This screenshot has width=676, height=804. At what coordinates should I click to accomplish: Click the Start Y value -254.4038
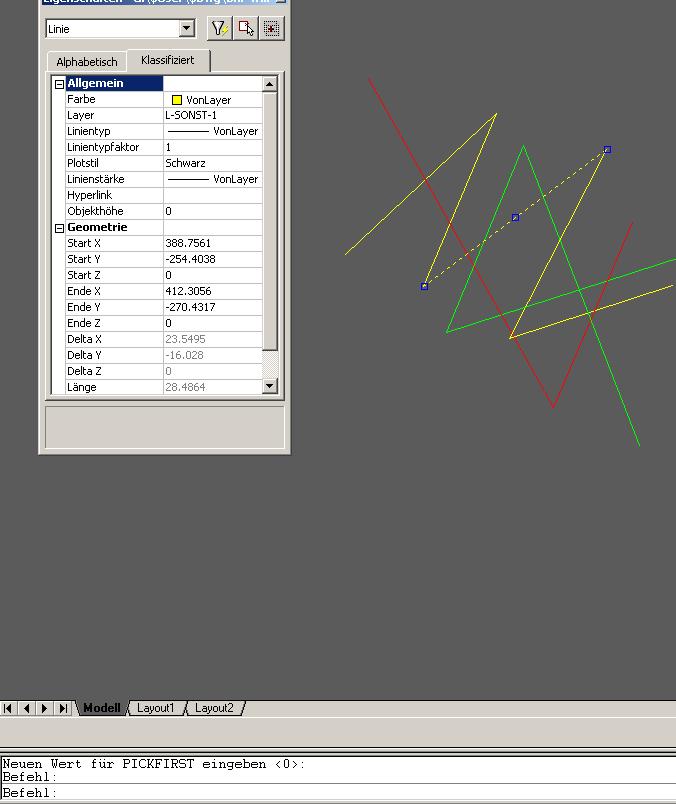[x=212, y=259]
